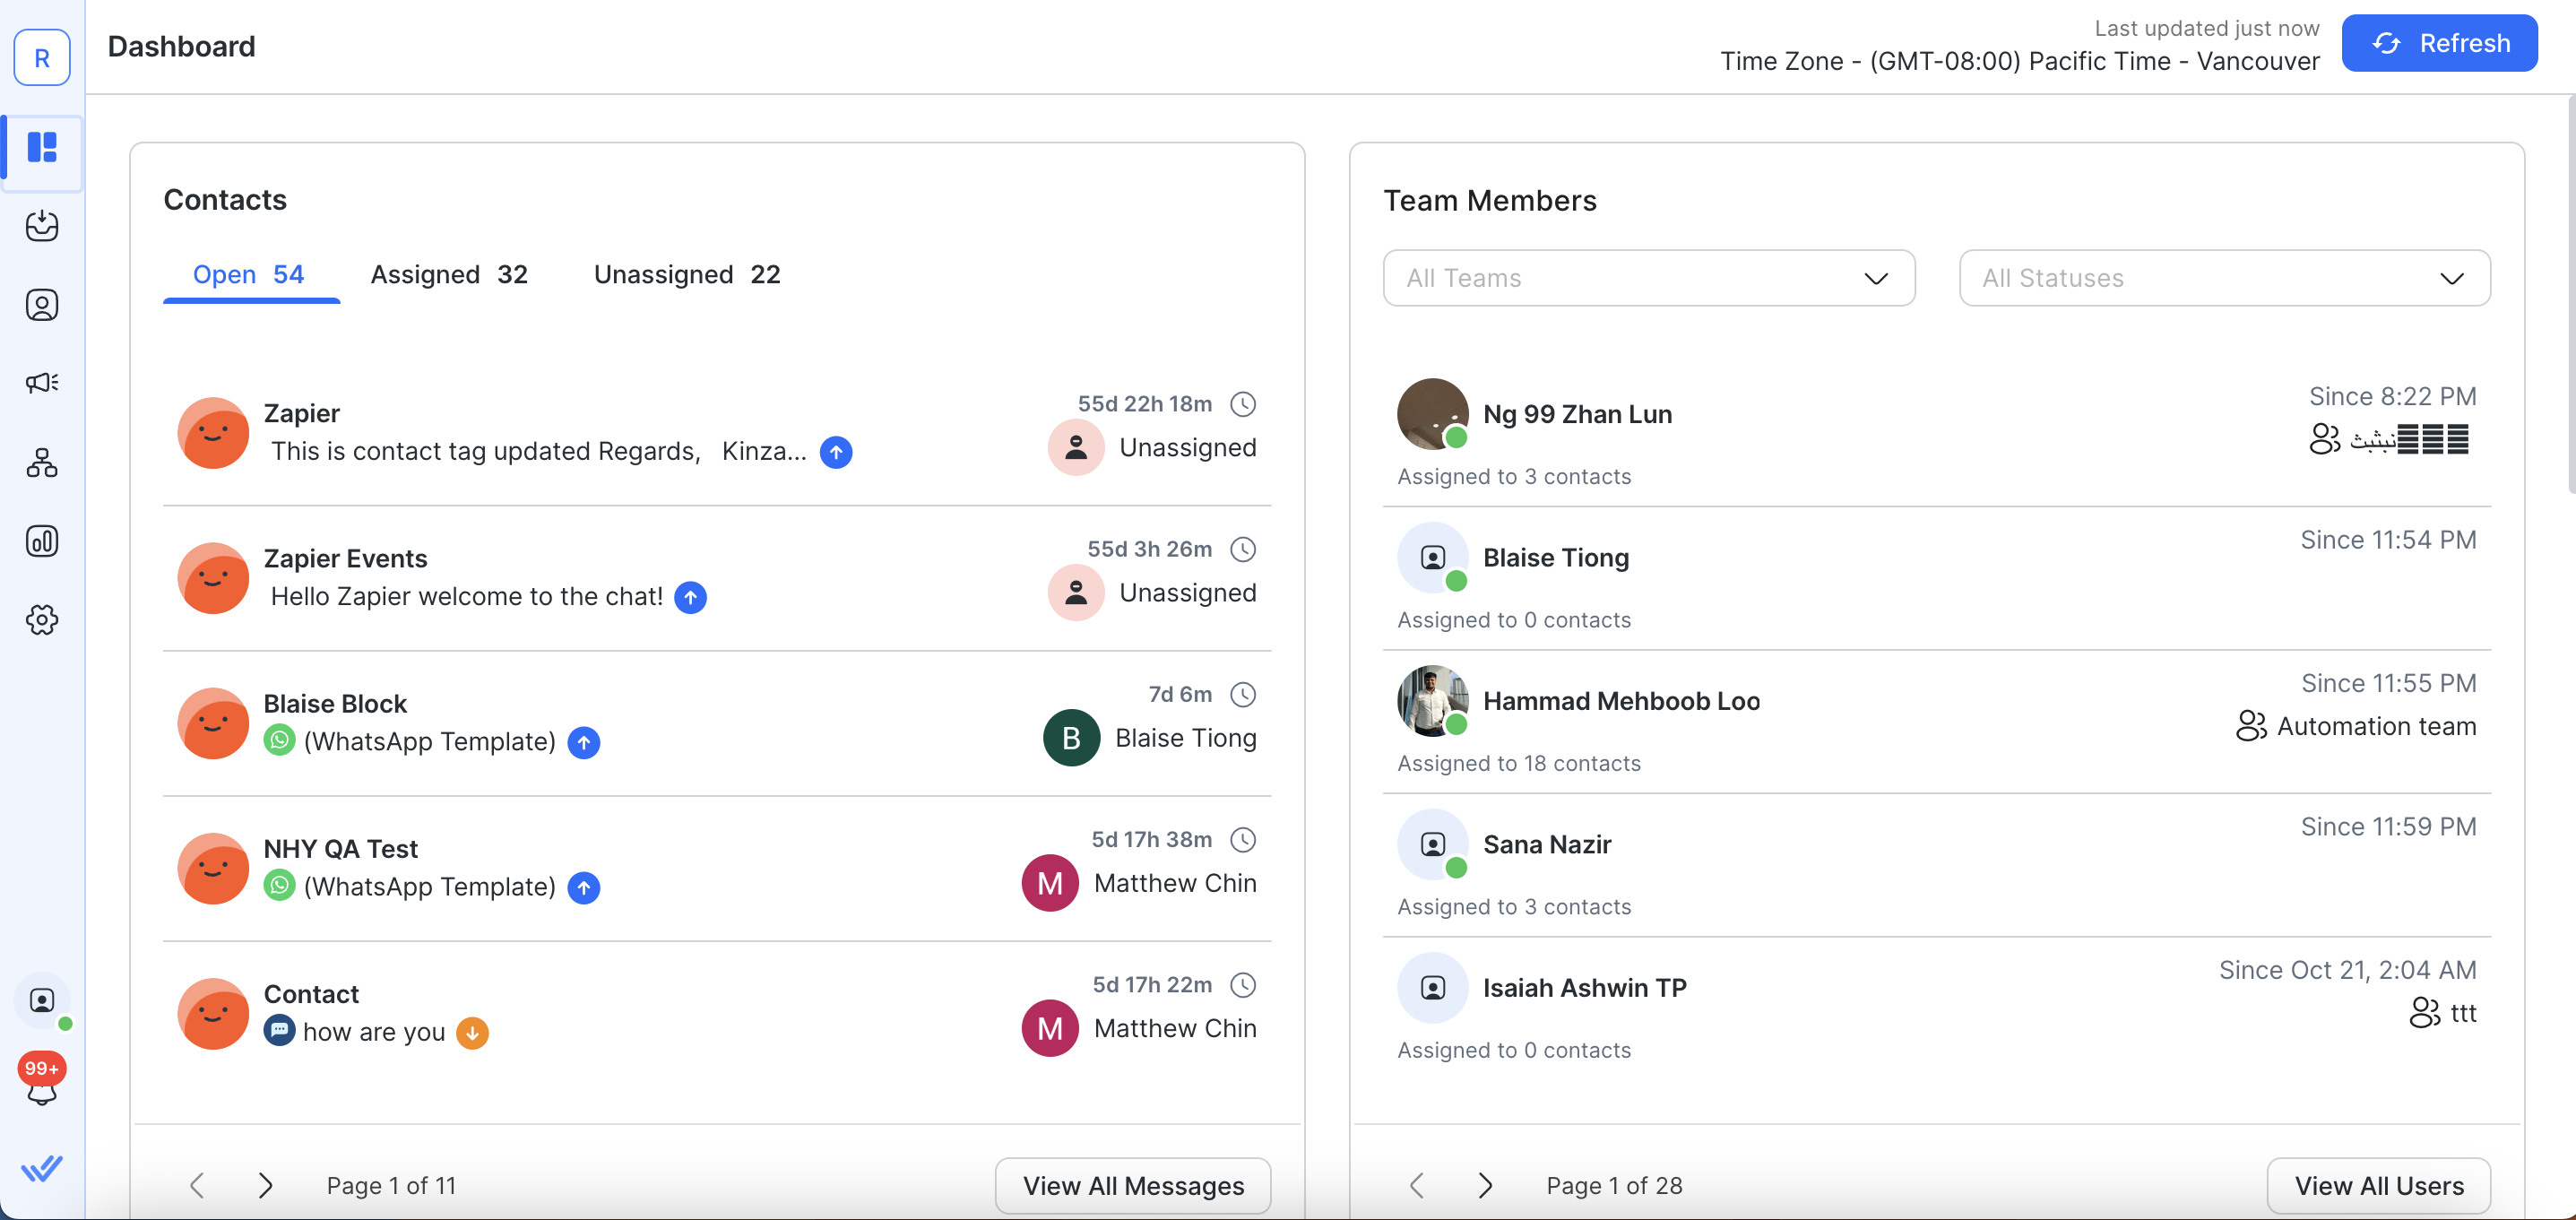Go to next page of Contacts list
Viewport: 2576px width, 1220px height.
(x=265, y=1185)
